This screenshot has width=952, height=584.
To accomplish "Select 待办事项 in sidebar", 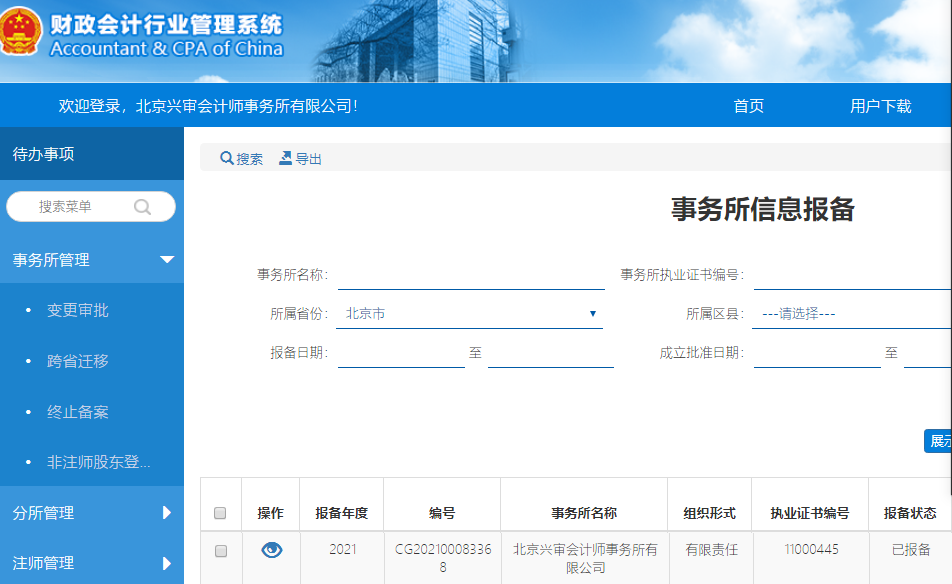I will coord(43,154).
